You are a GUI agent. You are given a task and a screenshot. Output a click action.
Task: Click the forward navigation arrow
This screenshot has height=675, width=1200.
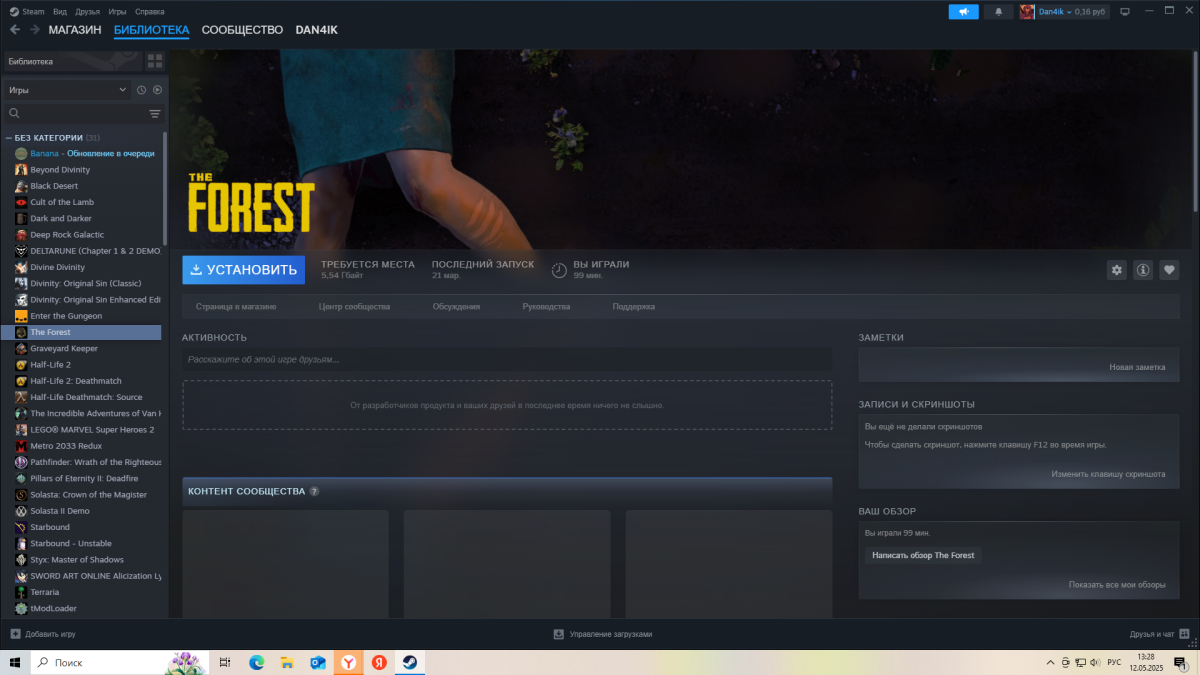tap(35, 30)
